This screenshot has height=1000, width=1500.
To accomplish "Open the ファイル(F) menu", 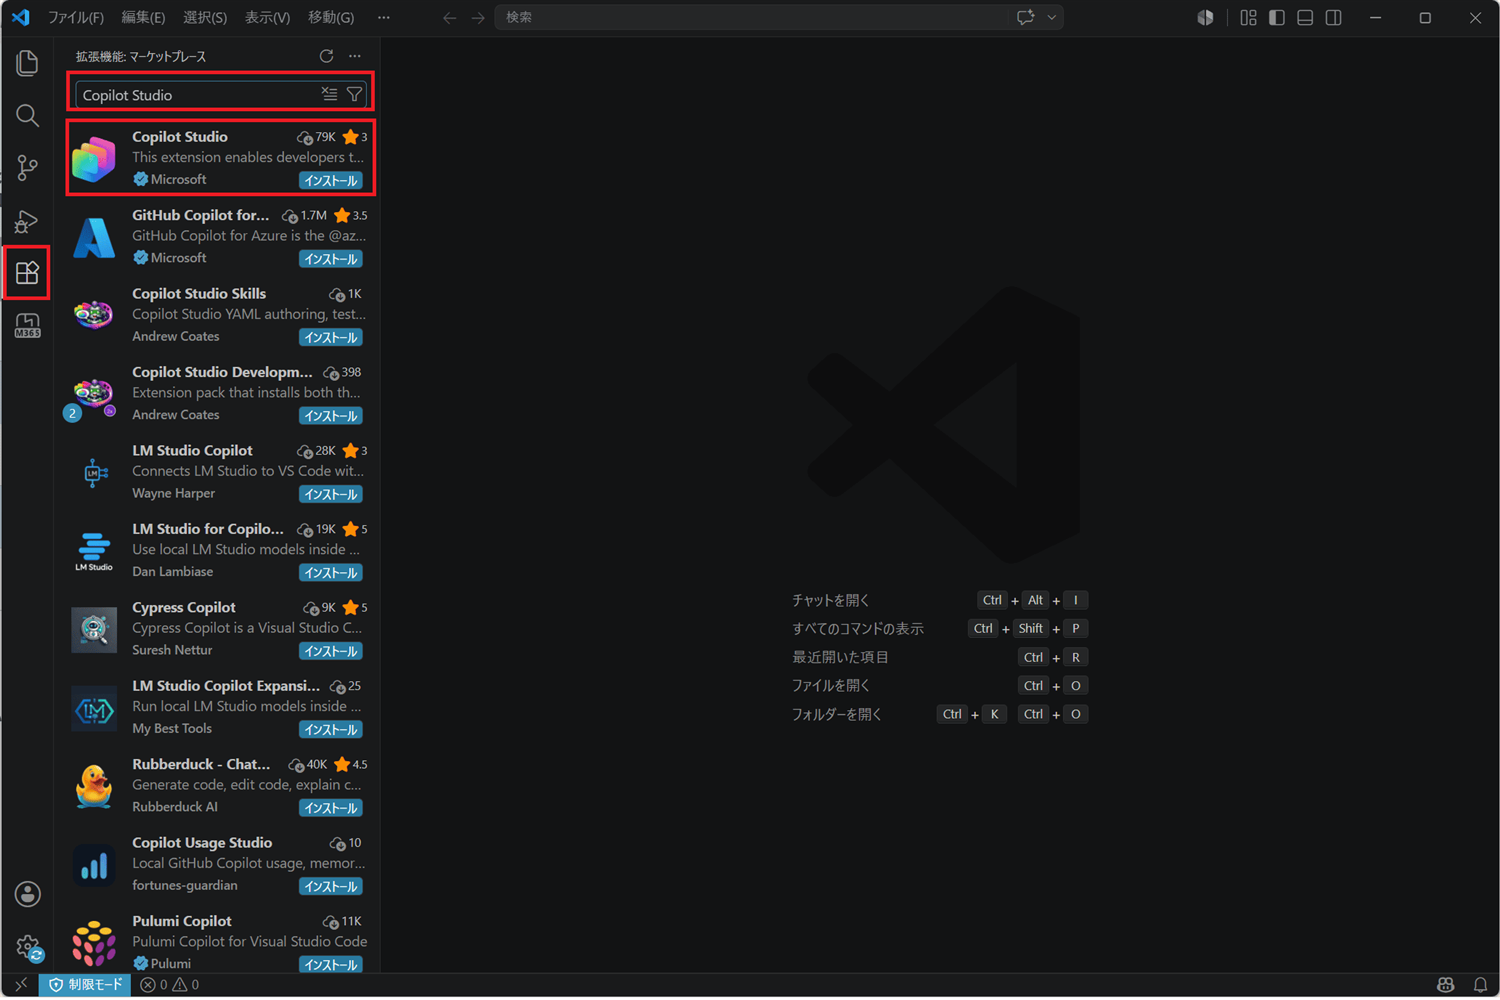I will 76,18.
